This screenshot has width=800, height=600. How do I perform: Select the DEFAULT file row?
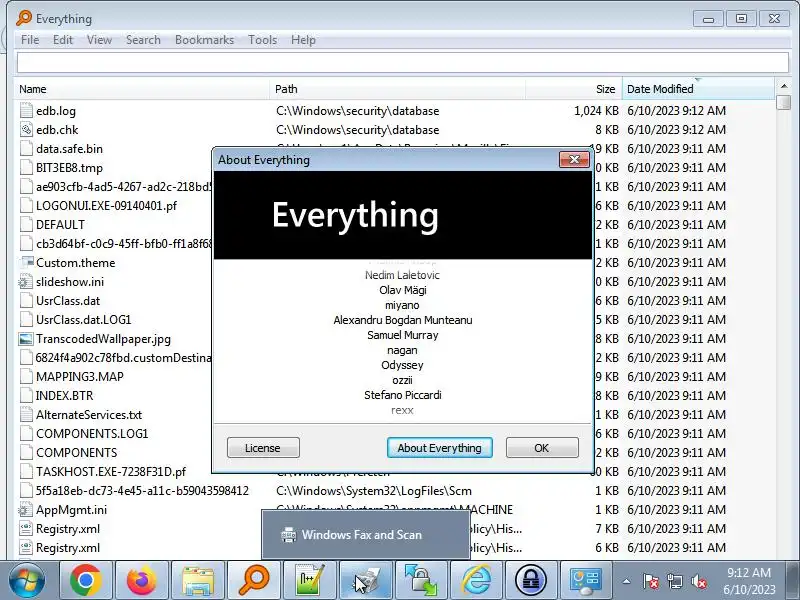pos(60,225)
